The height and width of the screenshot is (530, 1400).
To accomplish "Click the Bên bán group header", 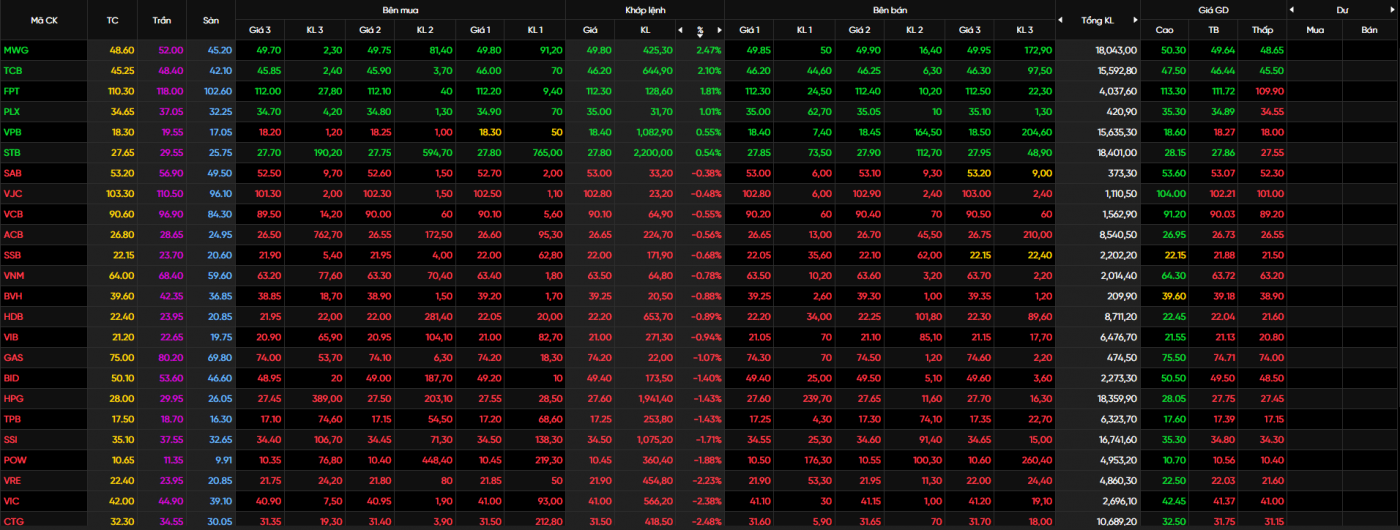I will (889, 9).
